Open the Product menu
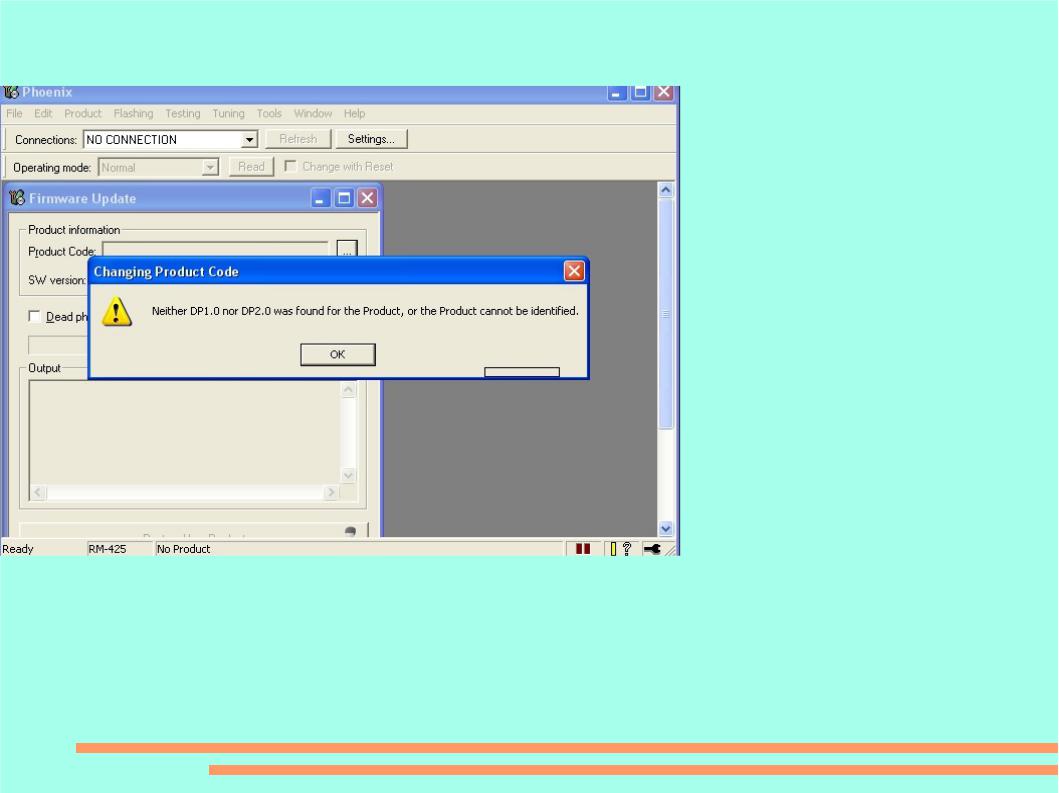Image resolution: width=1059 pixels, height=793 pixels. [x=82, y=113]
